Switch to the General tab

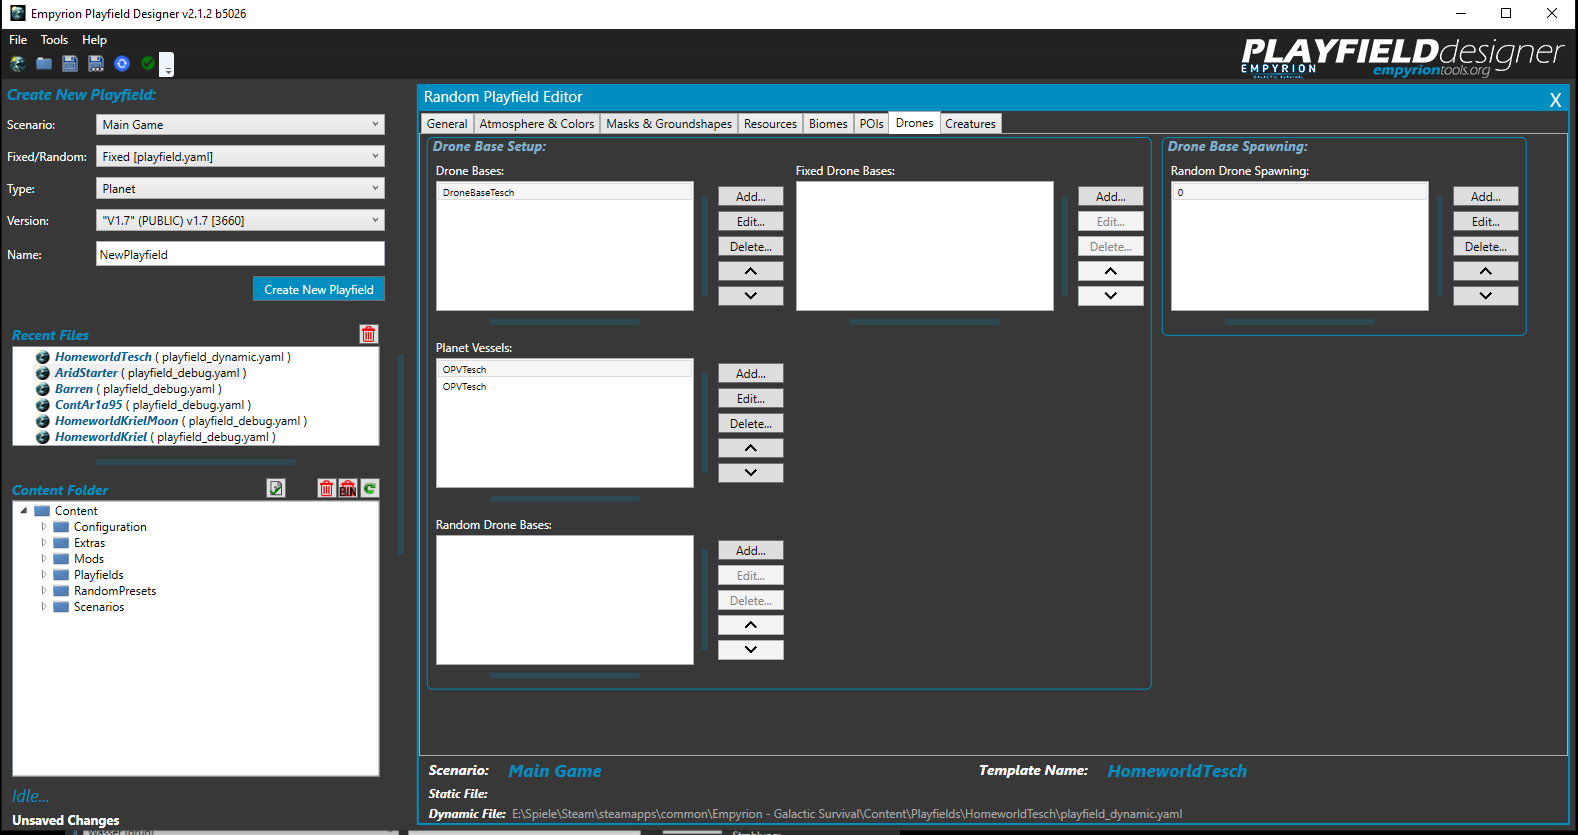447,124
